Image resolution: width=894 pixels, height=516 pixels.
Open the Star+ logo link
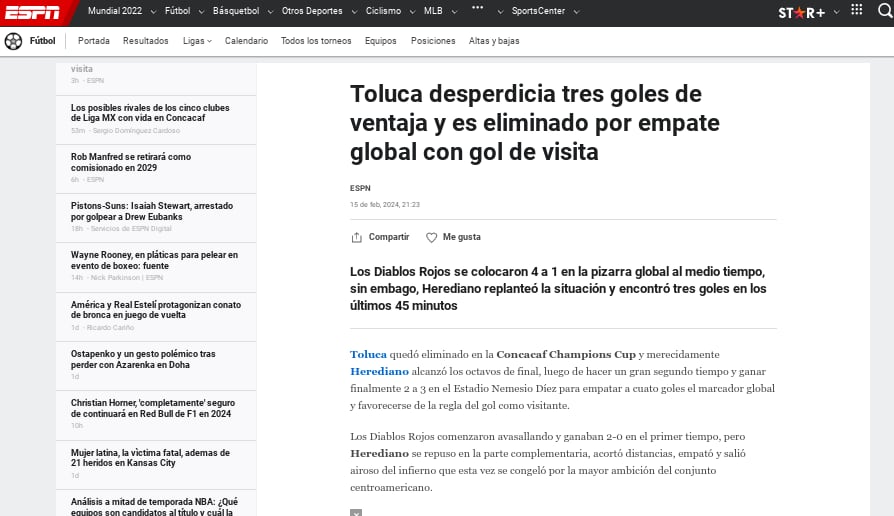pyautogui.click(x=802, y=12)
